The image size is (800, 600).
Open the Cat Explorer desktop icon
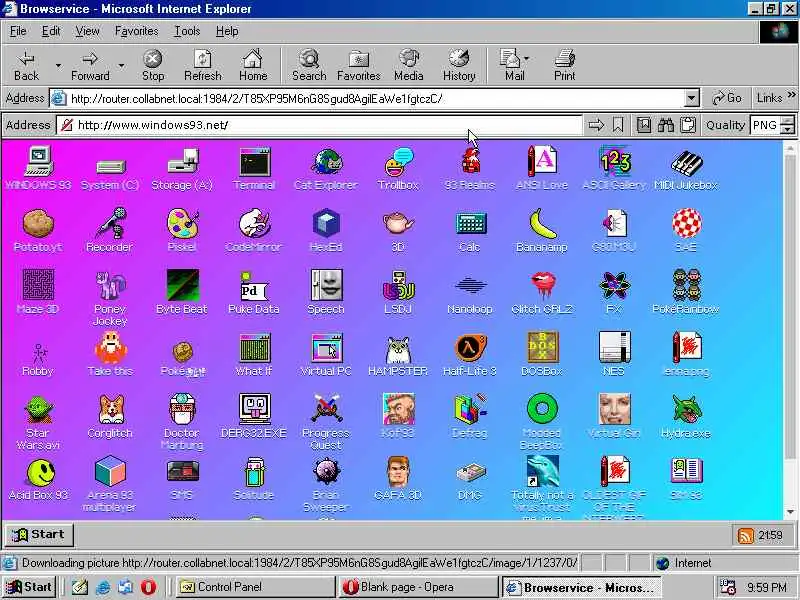coord(326,168)
